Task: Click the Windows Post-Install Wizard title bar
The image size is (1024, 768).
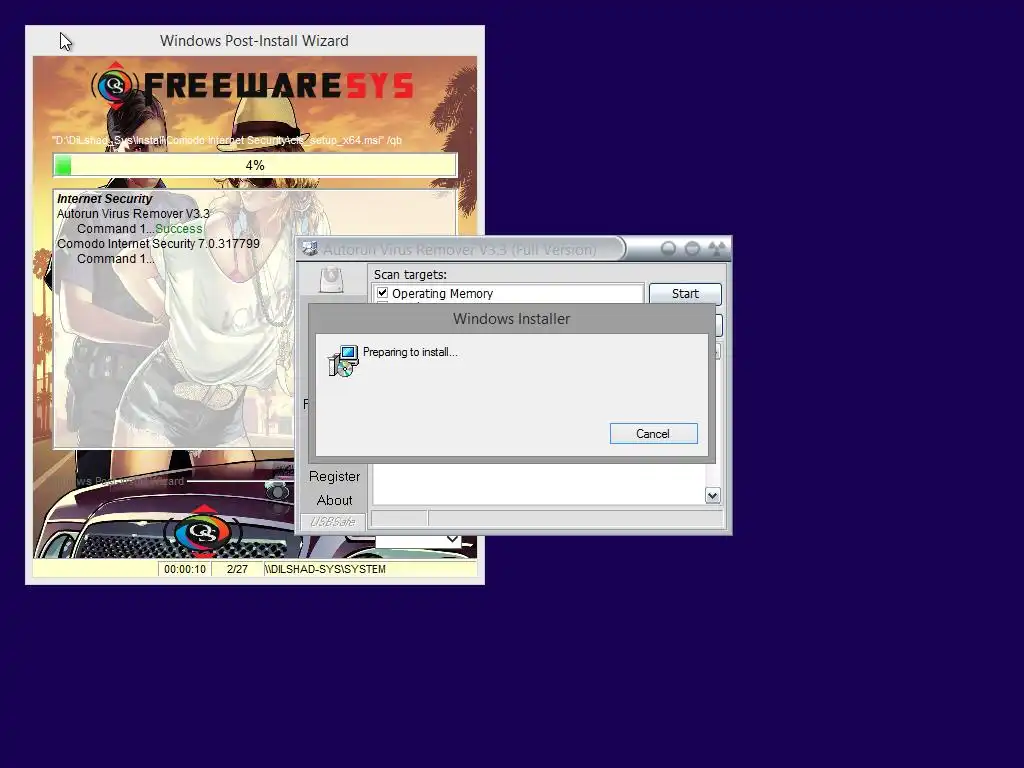Action: click(255, 40)
